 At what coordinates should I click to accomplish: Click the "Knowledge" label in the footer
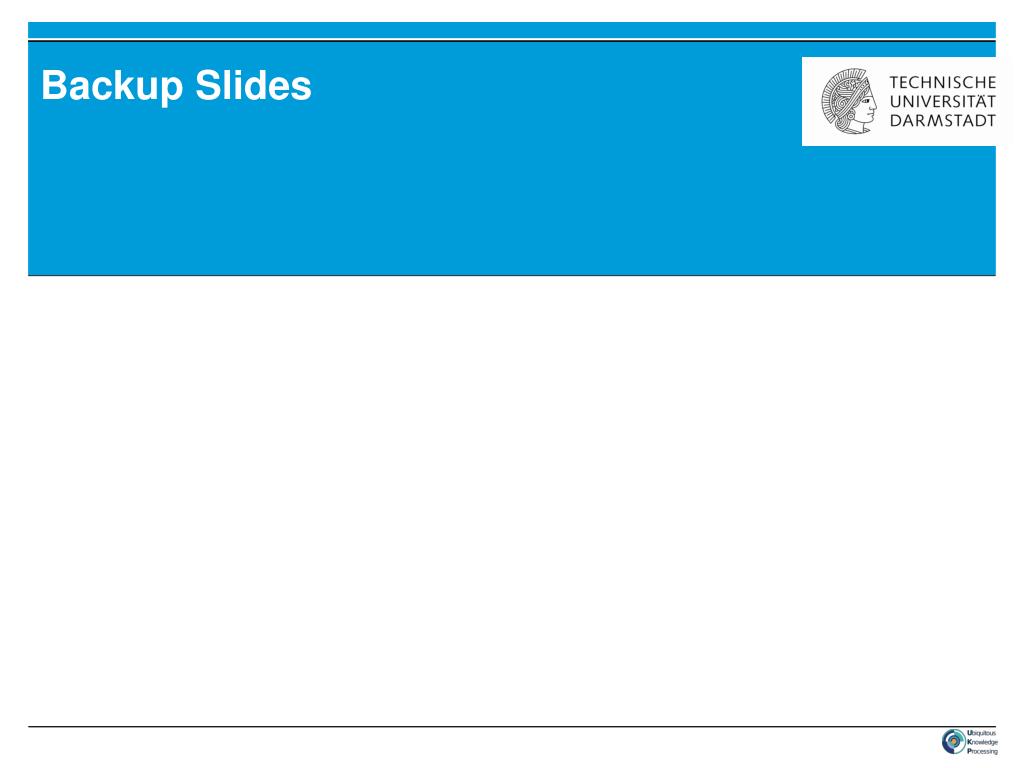[982, 743]
